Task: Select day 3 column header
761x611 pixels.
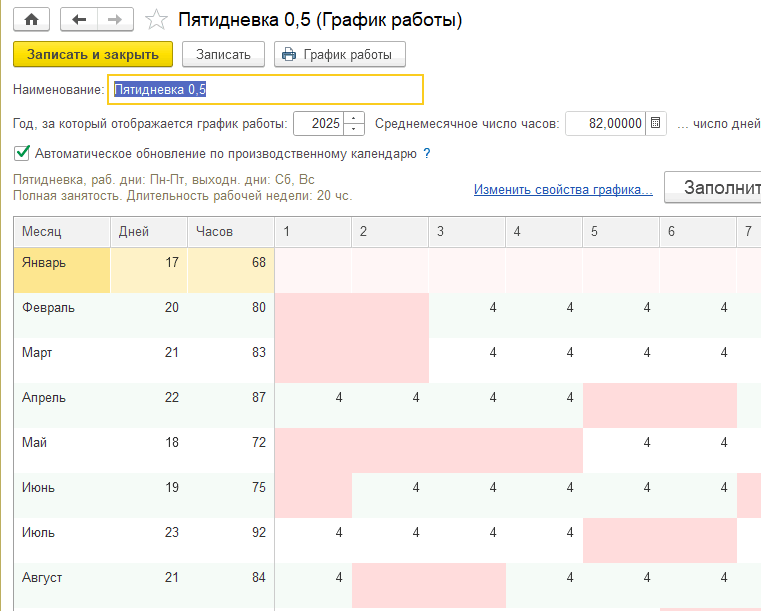Action: click(467, 231)
